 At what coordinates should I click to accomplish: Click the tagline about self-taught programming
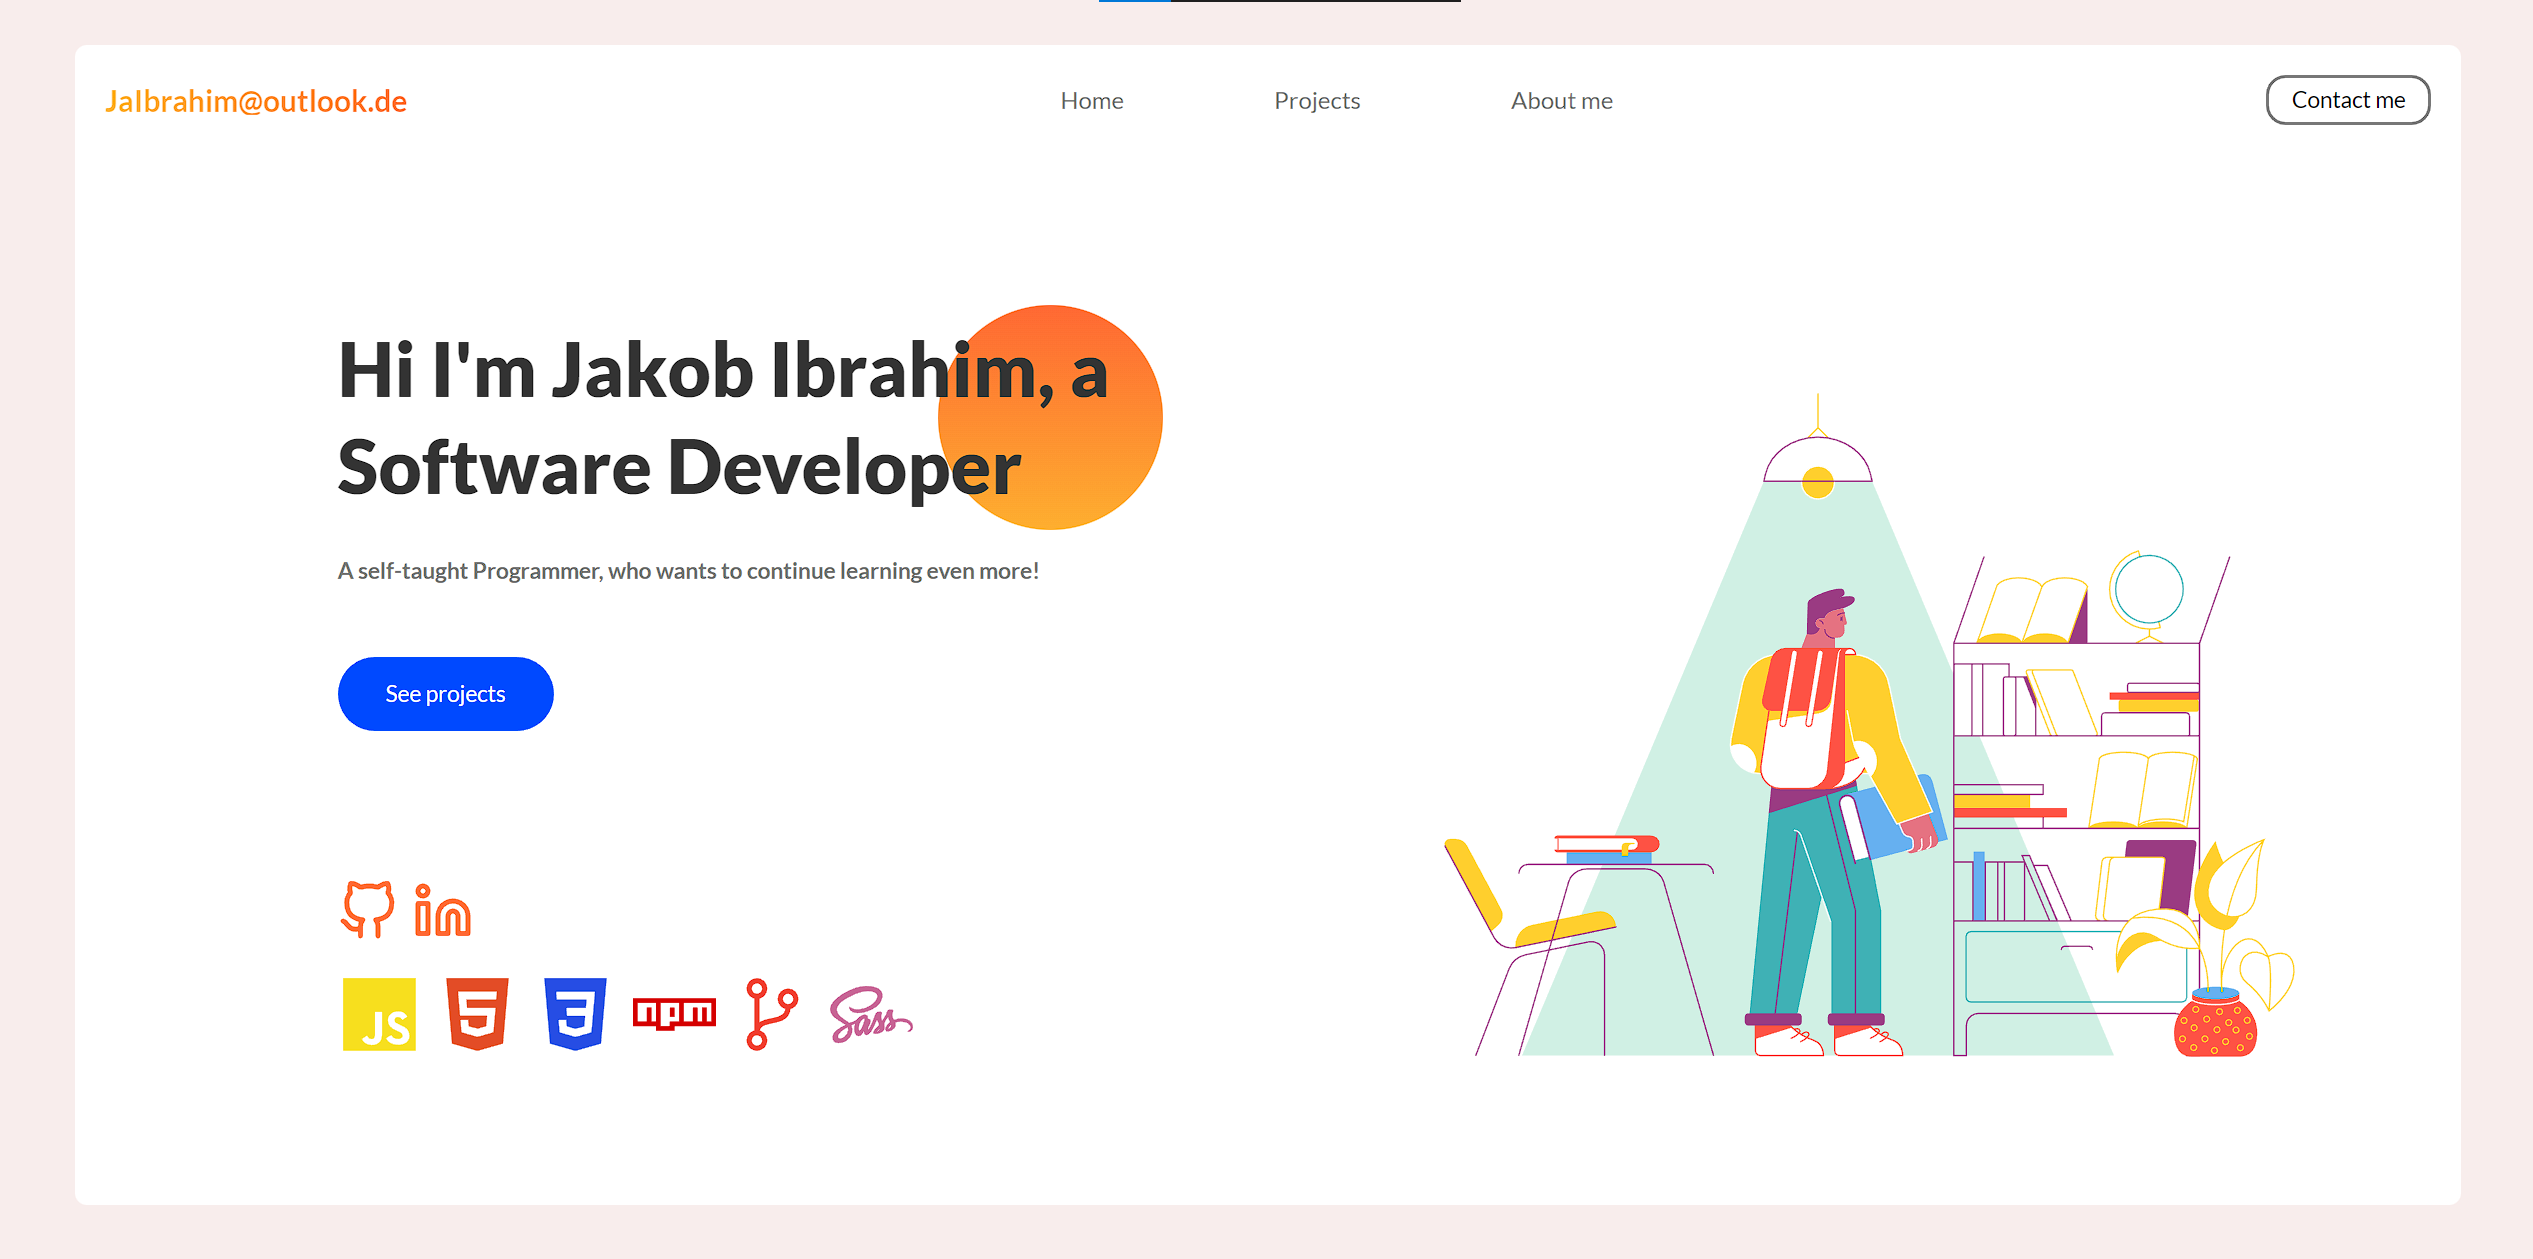point(688,570)
